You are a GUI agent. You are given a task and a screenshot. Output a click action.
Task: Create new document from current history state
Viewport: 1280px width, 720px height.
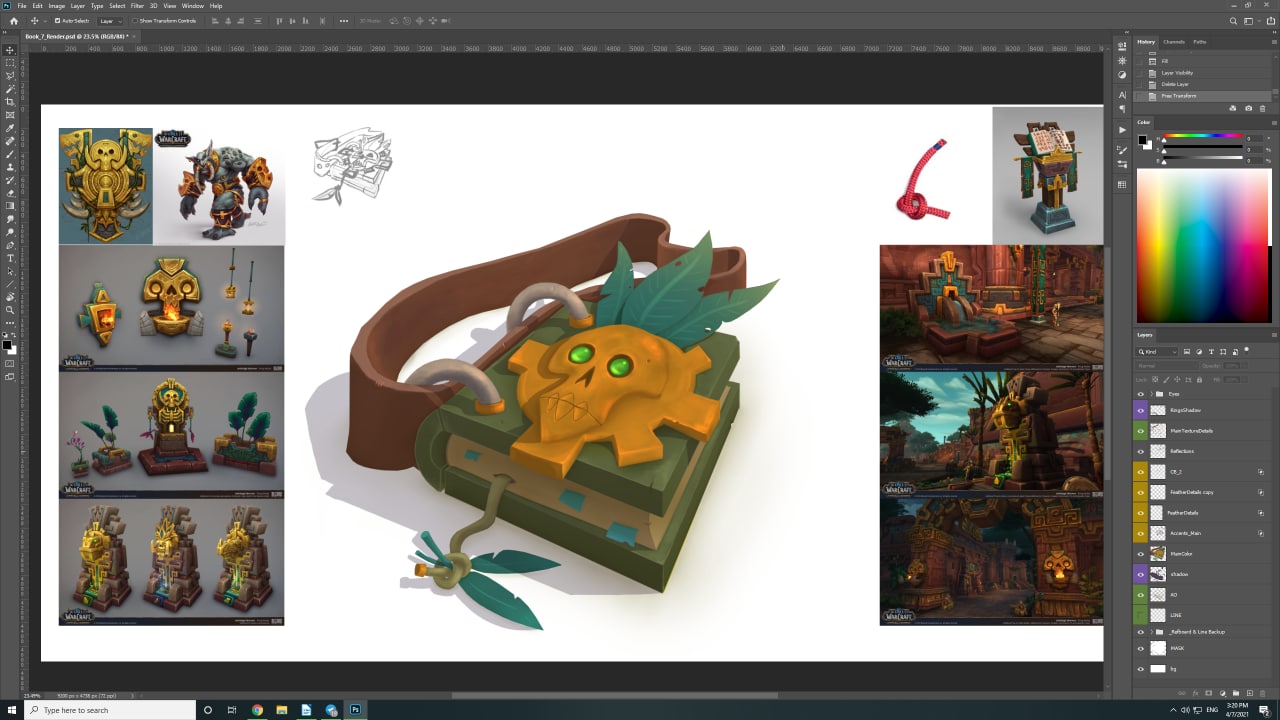point(1233,108)
